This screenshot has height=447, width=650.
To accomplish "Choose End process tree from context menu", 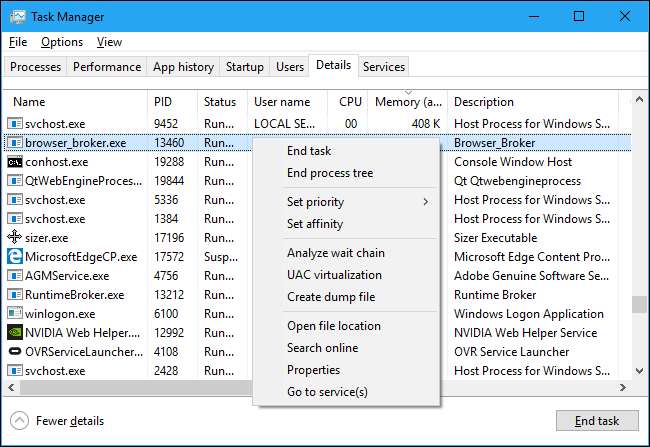I will click(x=329, y=173).
